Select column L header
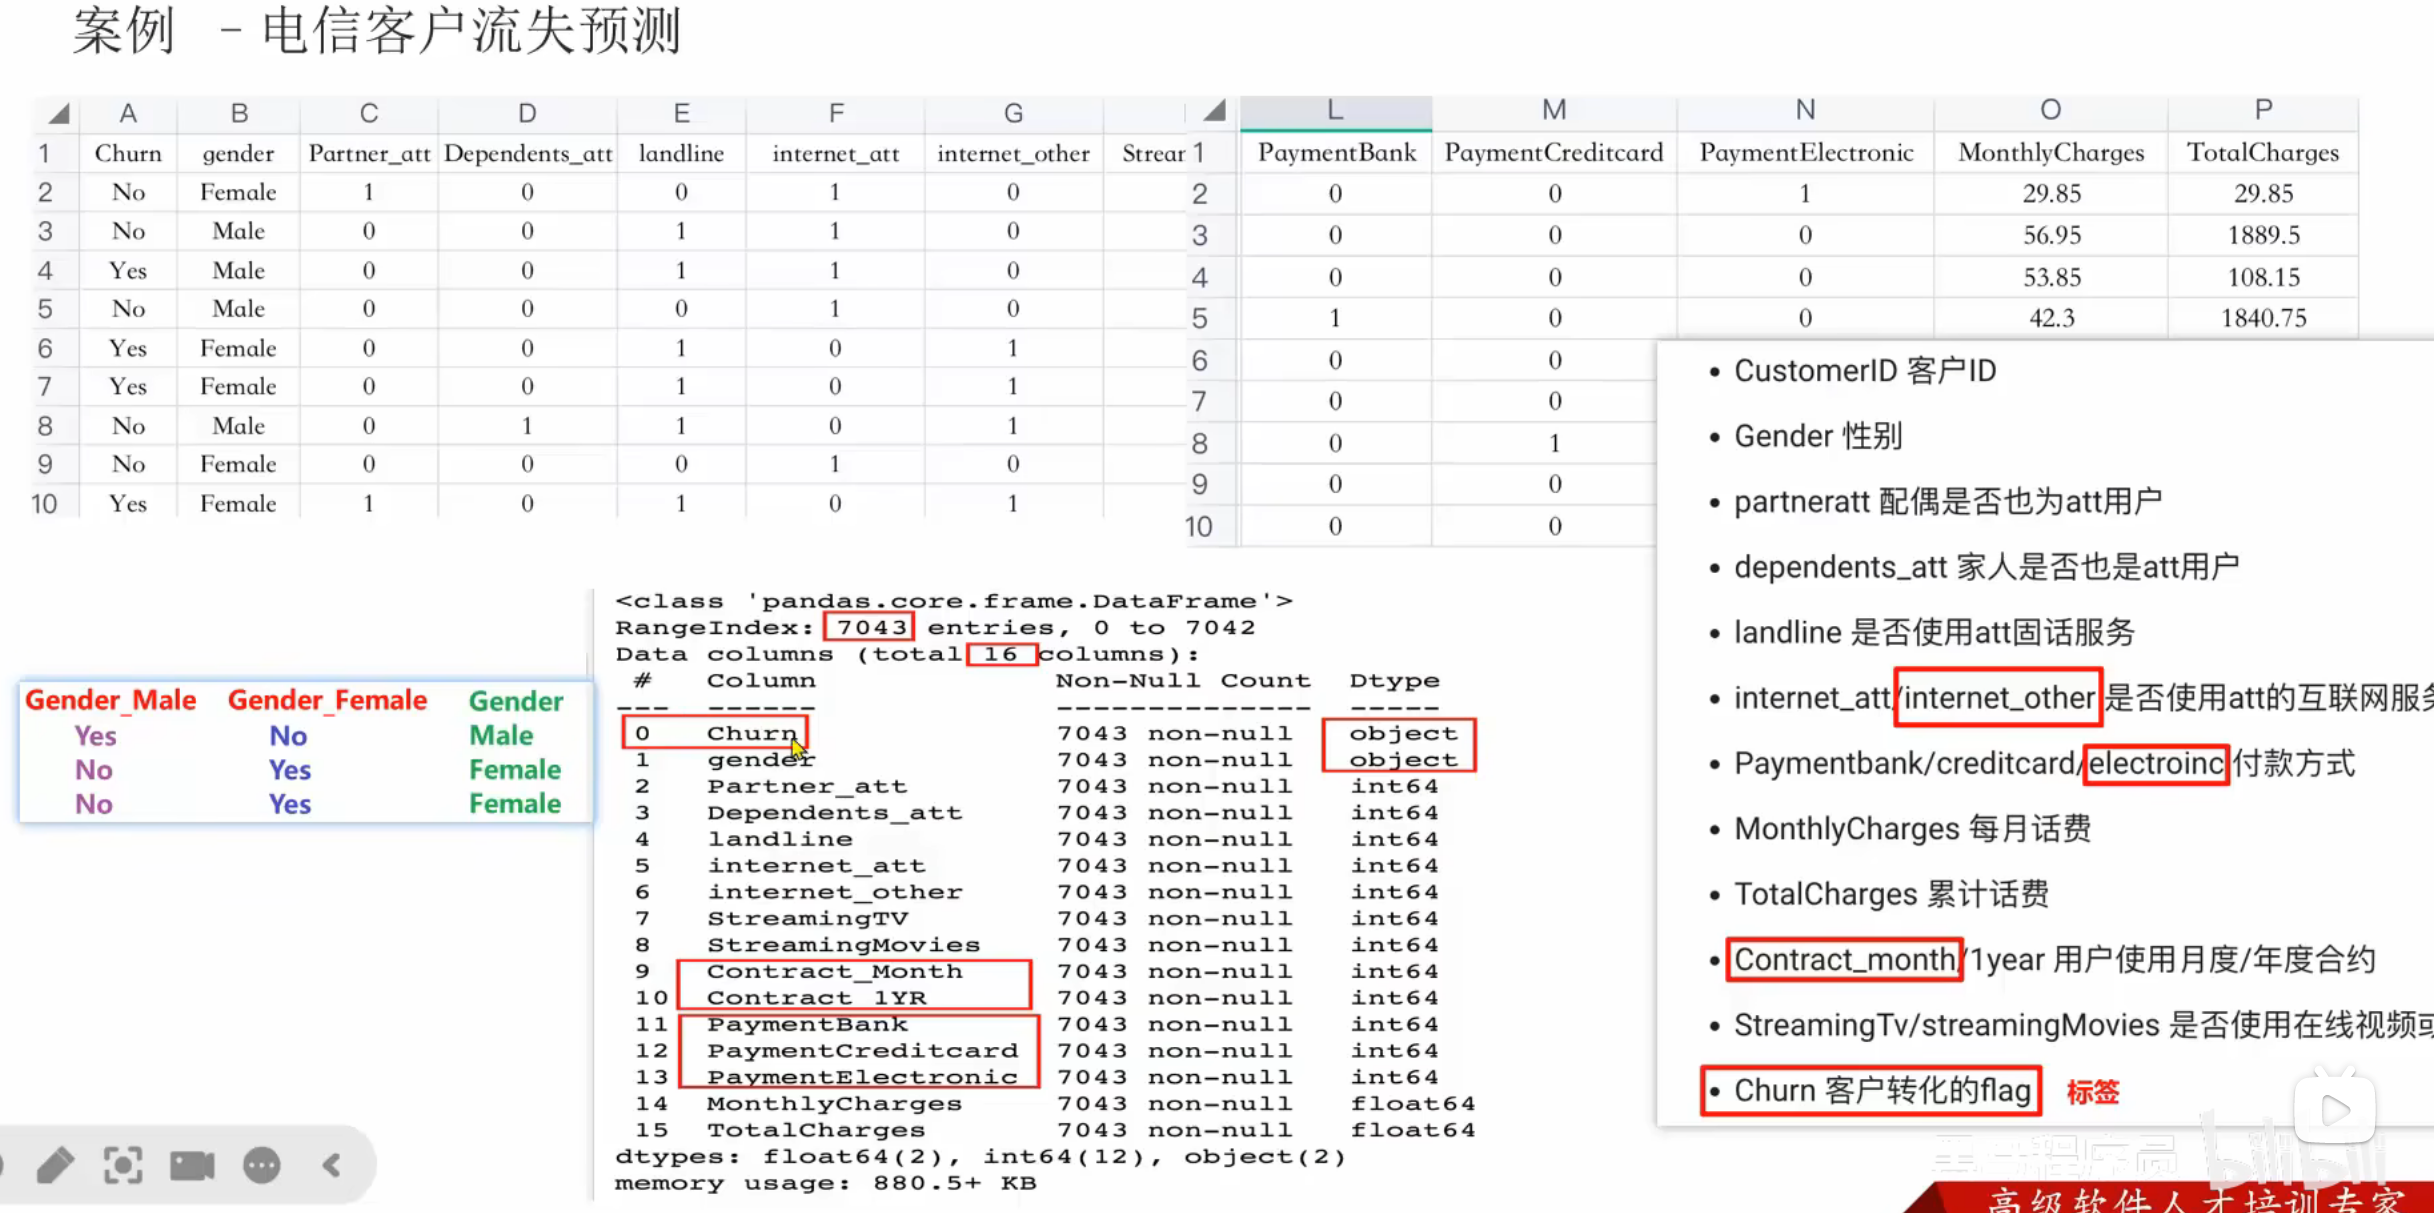The image size is (2434, 1213). 1335,110
